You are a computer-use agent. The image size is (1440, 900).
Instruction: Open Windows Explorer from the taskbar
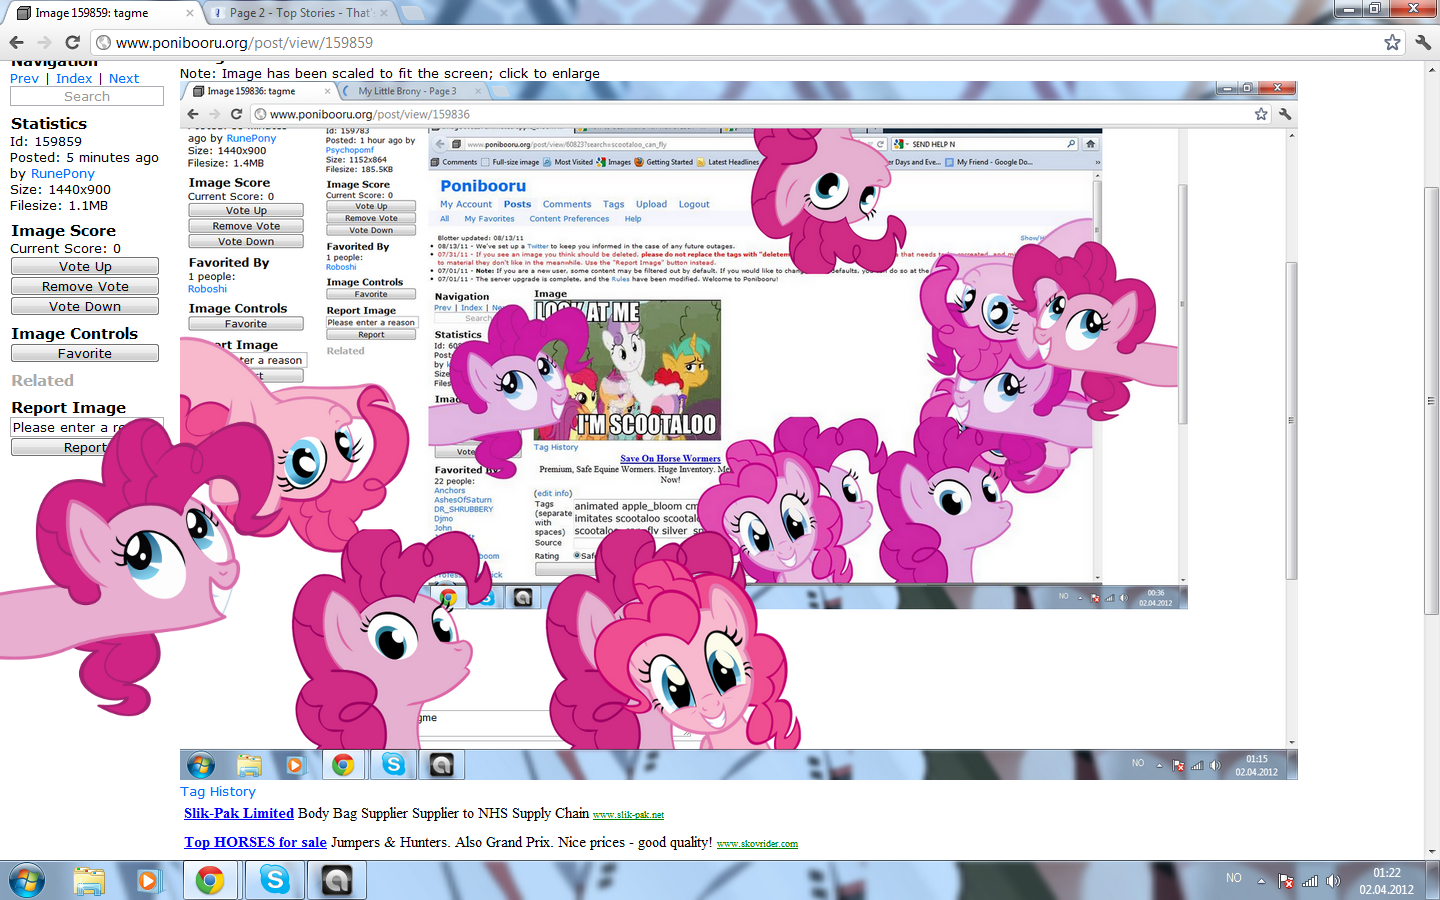click(89, 881)
